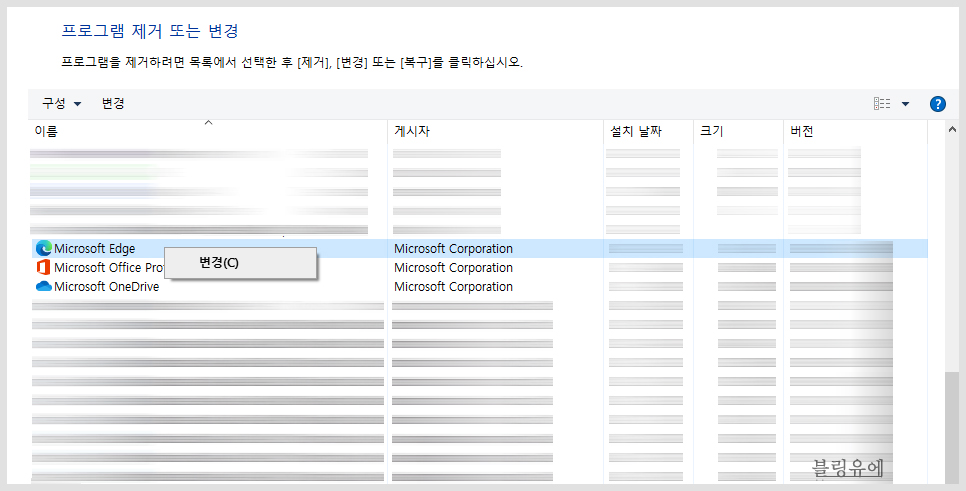Click the vertical scrollbar thumb

coord(952,427)
